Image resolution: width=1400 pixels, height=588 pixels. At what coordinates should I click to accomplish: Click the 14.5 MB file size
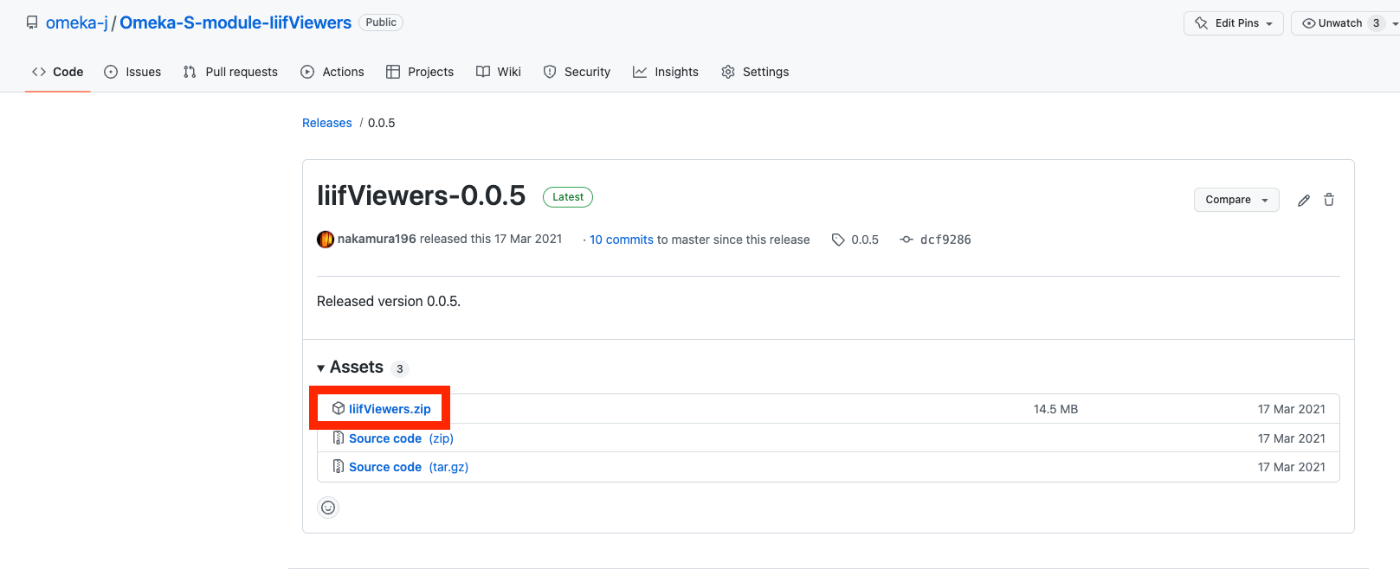1056,409
